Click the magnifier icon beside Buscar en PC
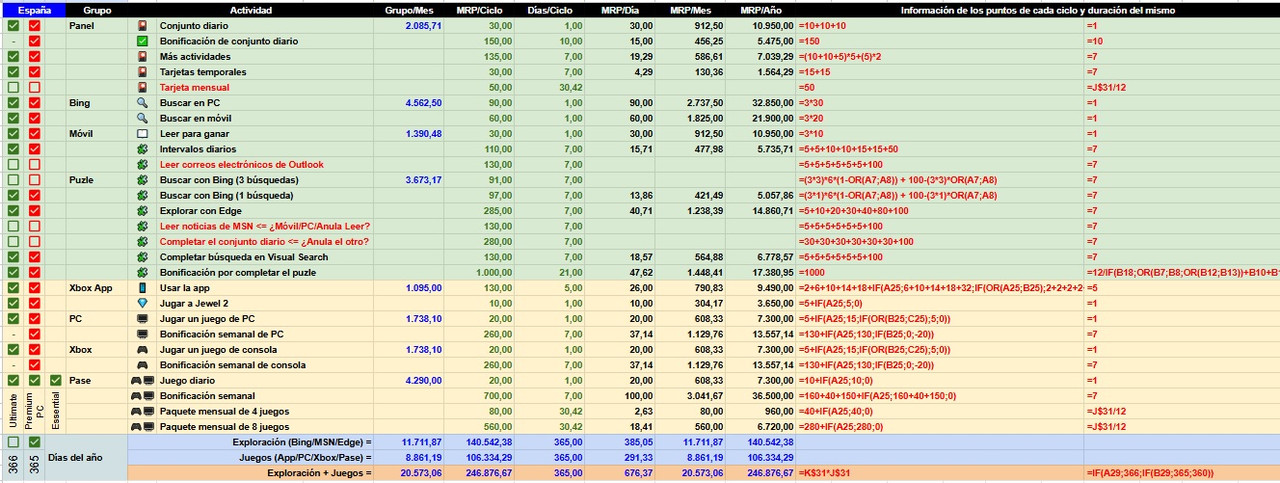Viewport: 1280px width, 483px height. (142, 103)
